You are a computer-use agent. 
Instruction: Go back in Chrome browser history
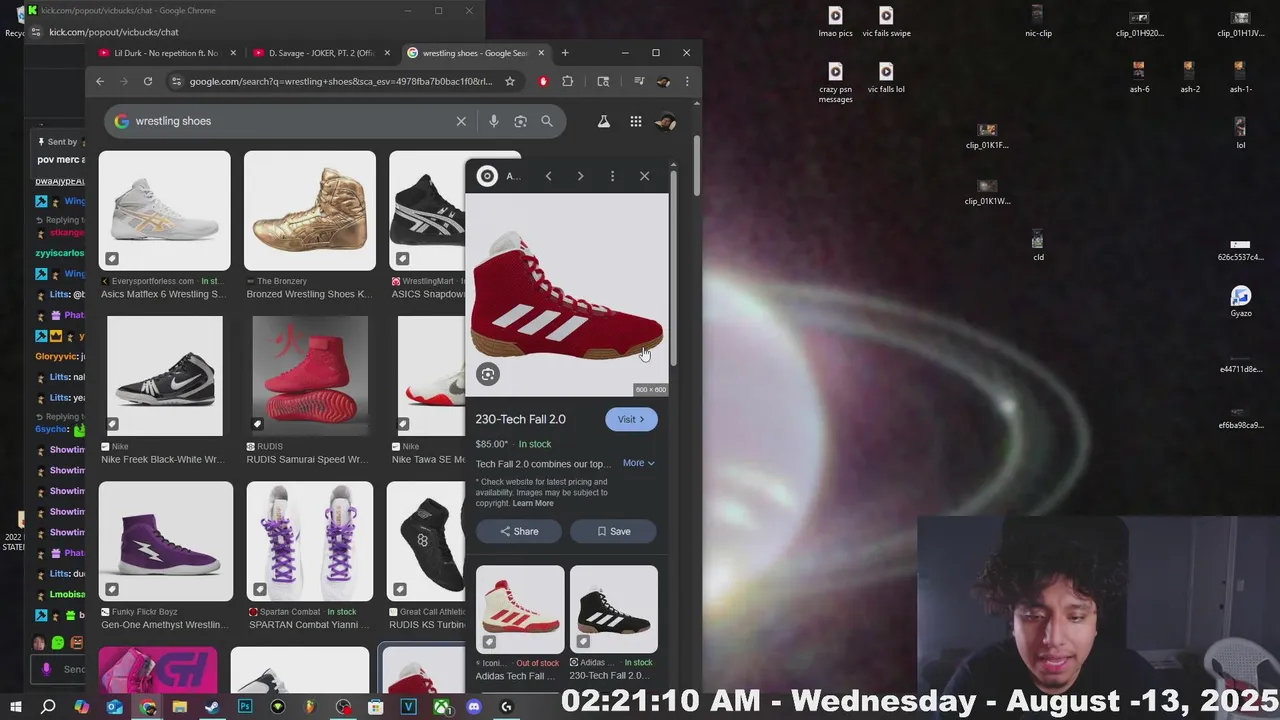point(100,81)
